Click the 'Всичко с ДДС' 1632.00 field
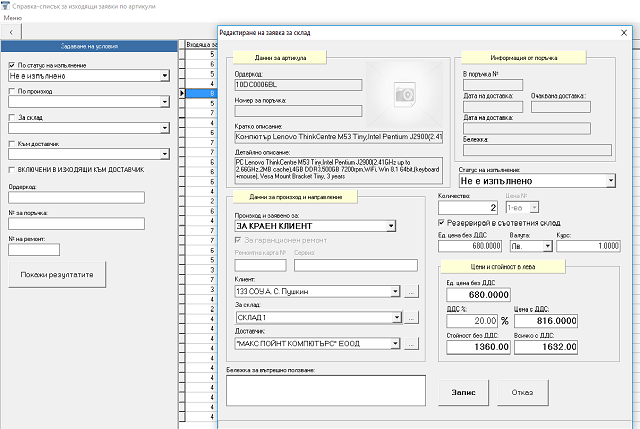 pos(546,347)
